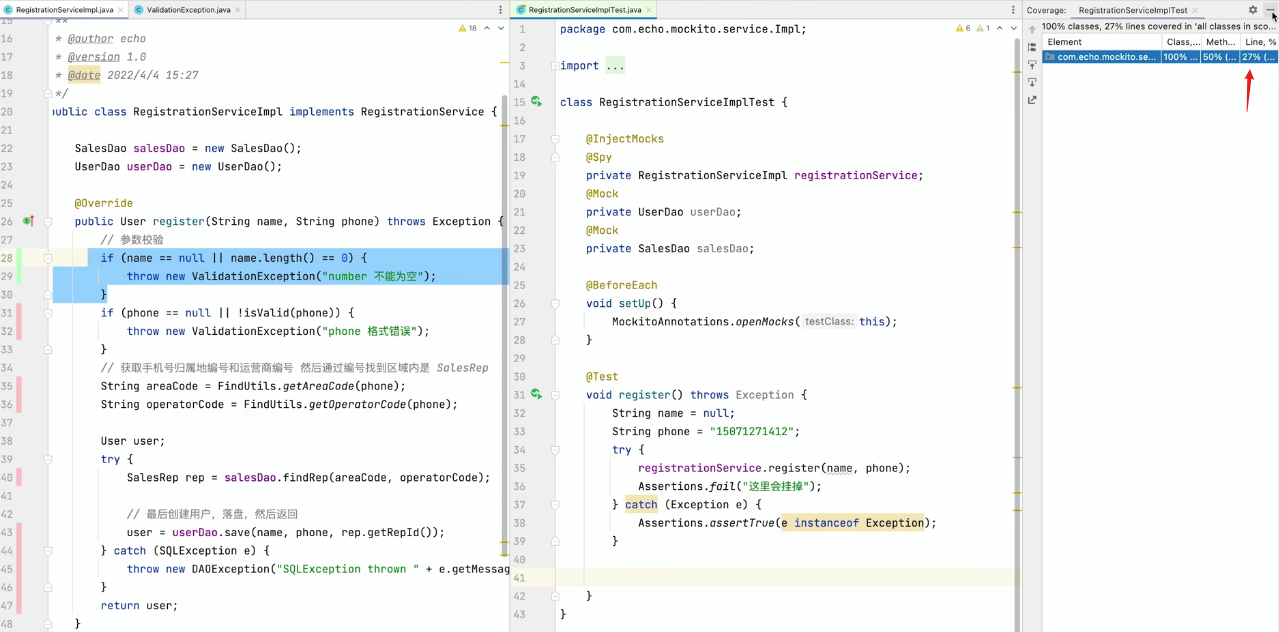This screenshot has height=632, width=1279.
Task: Open Coverage panel settings gear
Action: [1253, 10]
